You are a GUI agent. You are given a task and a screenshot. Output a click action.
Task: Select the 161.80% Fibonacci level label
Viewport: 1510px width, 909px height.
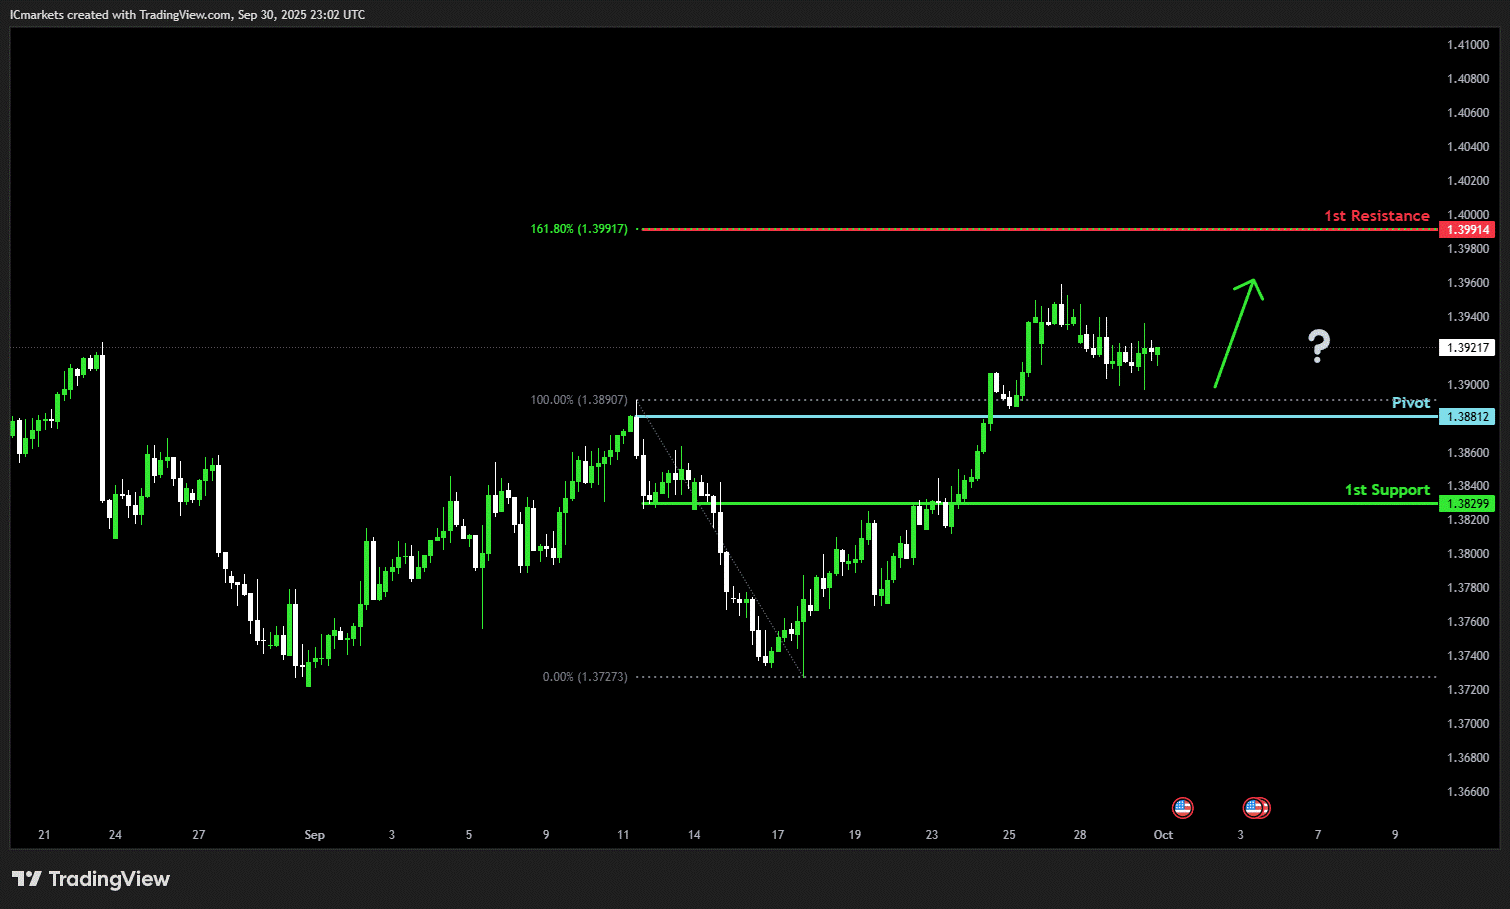[x=579, y=229]
